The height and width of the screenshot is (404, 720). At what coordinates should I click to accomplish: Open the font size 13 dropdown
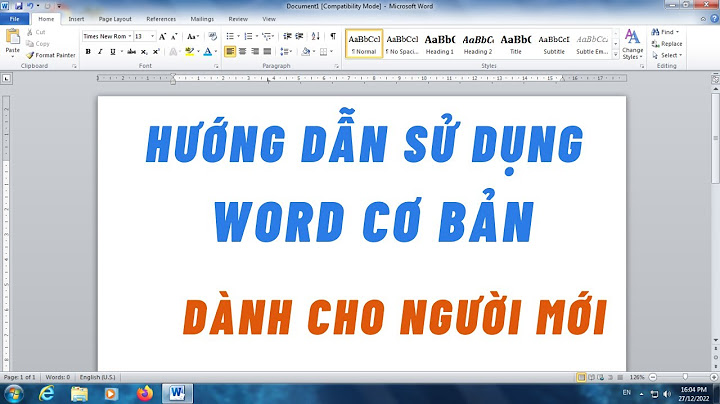152,36
